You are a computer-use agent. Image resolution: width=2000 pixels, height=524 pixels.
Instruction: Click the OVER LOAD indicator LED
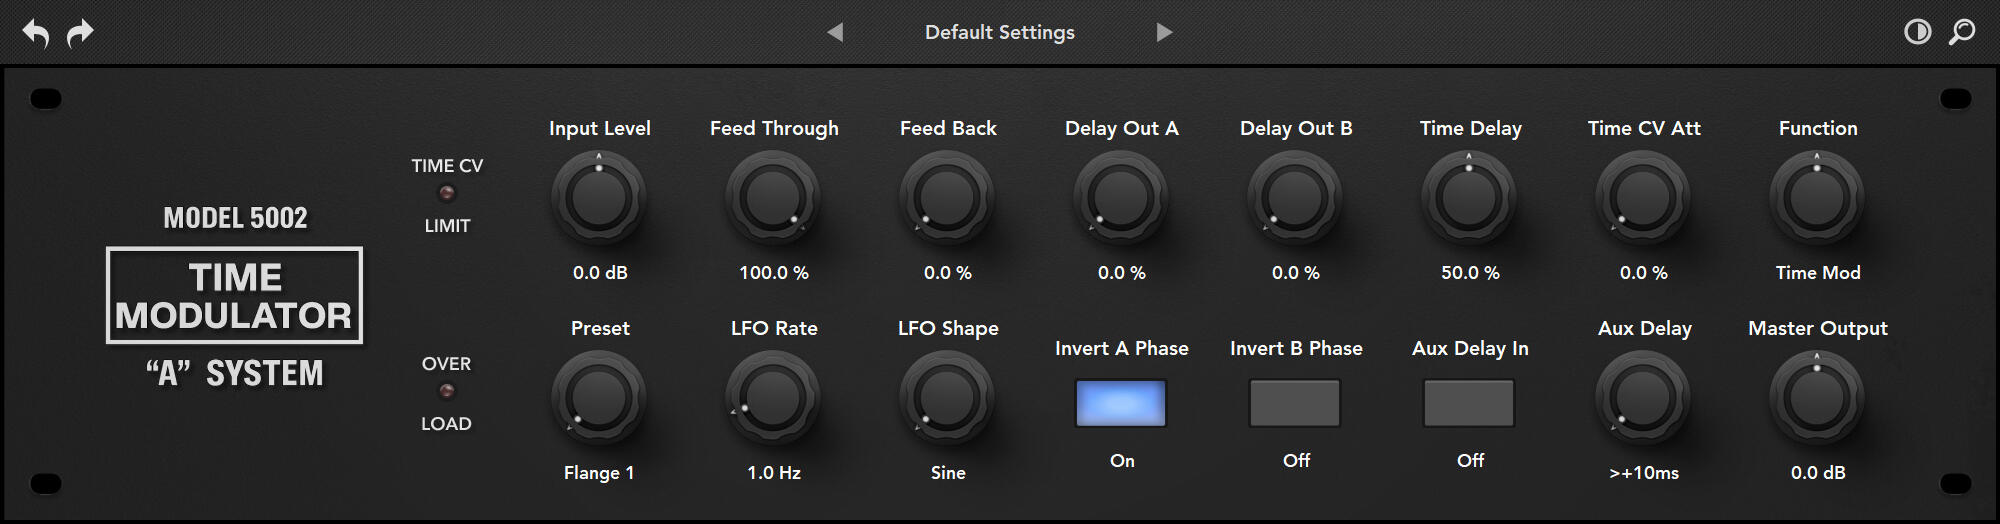point(447,392)
